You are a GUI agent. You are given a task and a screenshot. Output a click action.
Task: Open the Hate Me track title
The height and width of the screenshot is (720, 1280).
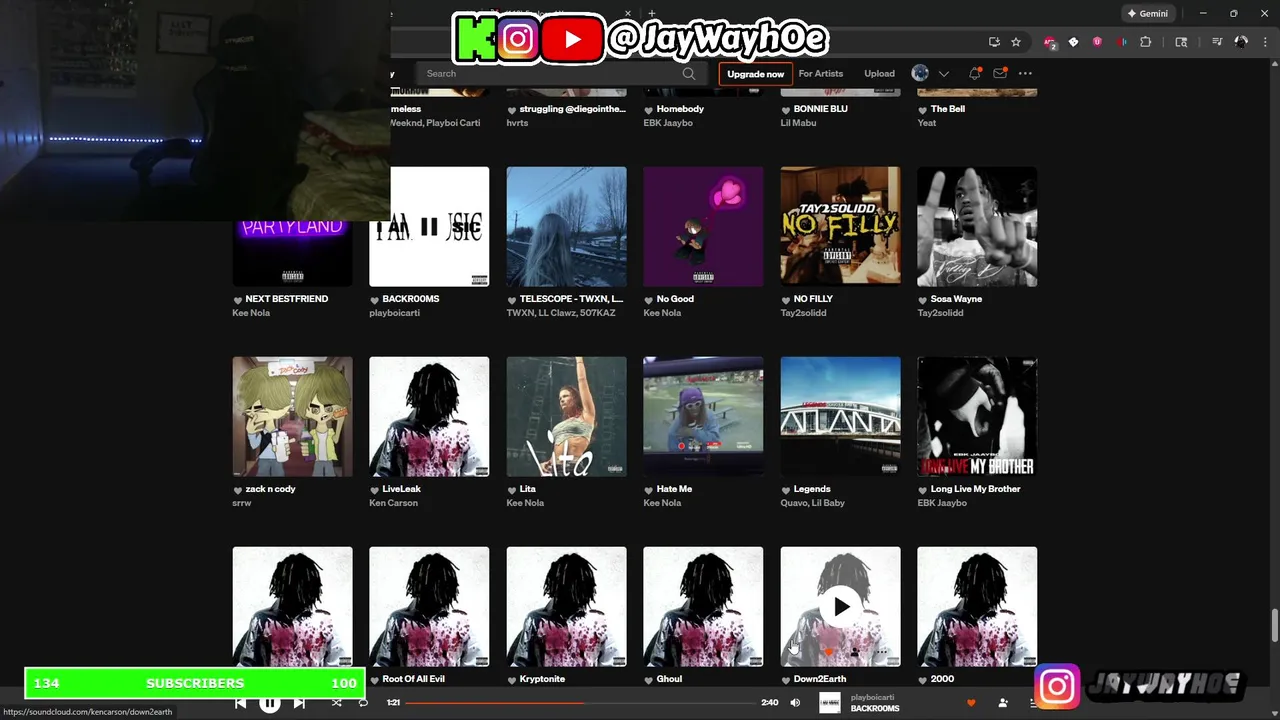point(674,489)
